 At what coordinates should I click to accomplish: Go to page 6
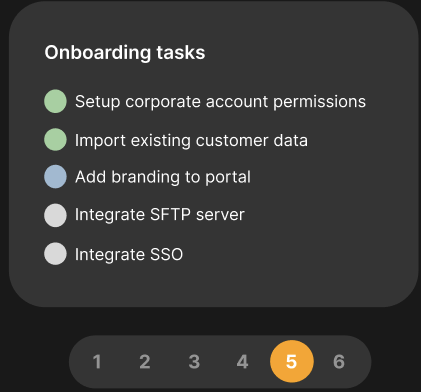pos(339,362)
